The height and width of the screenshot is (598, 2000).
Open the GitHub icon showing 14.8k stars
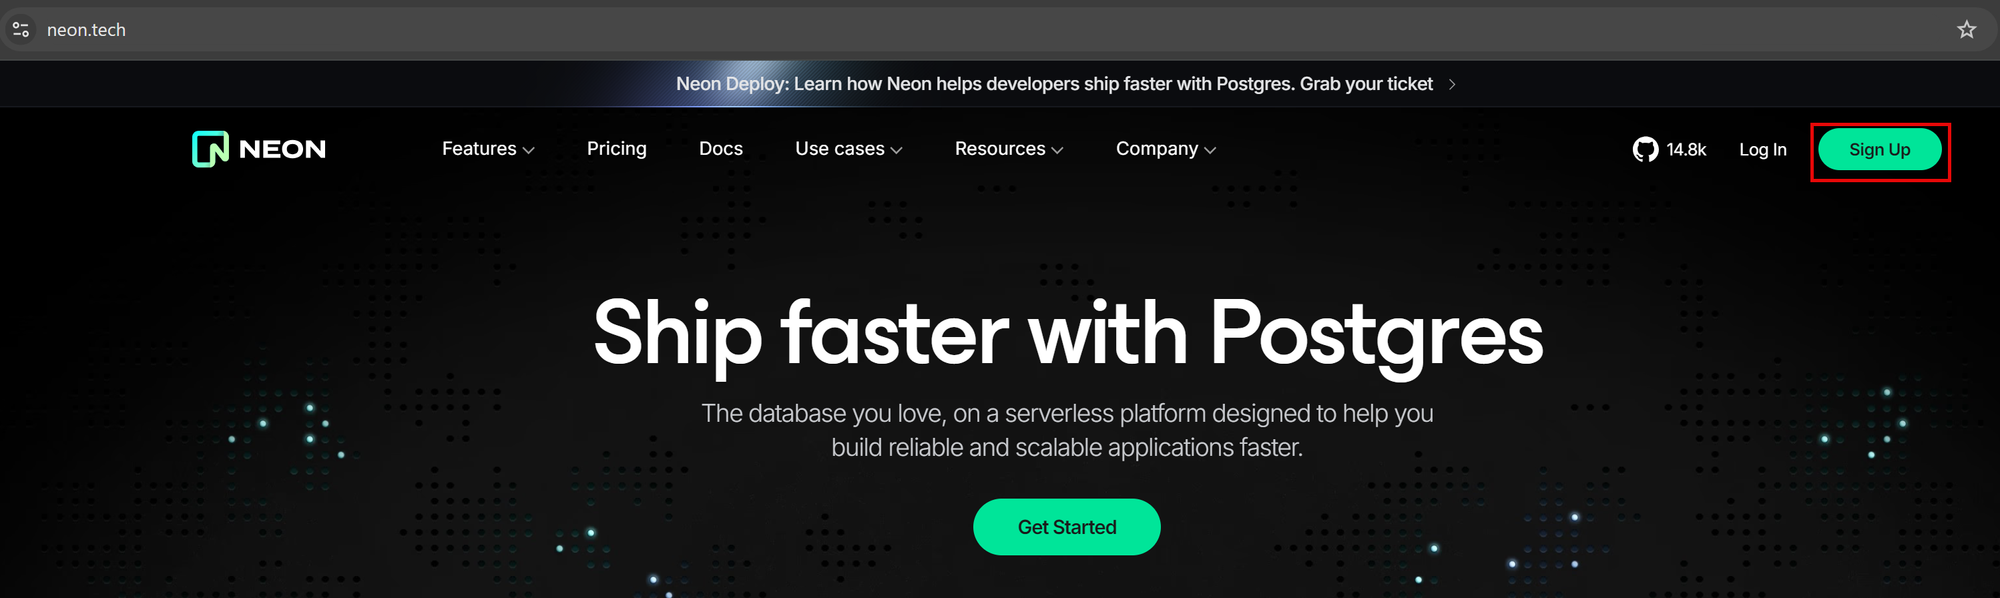(1645, 149)
